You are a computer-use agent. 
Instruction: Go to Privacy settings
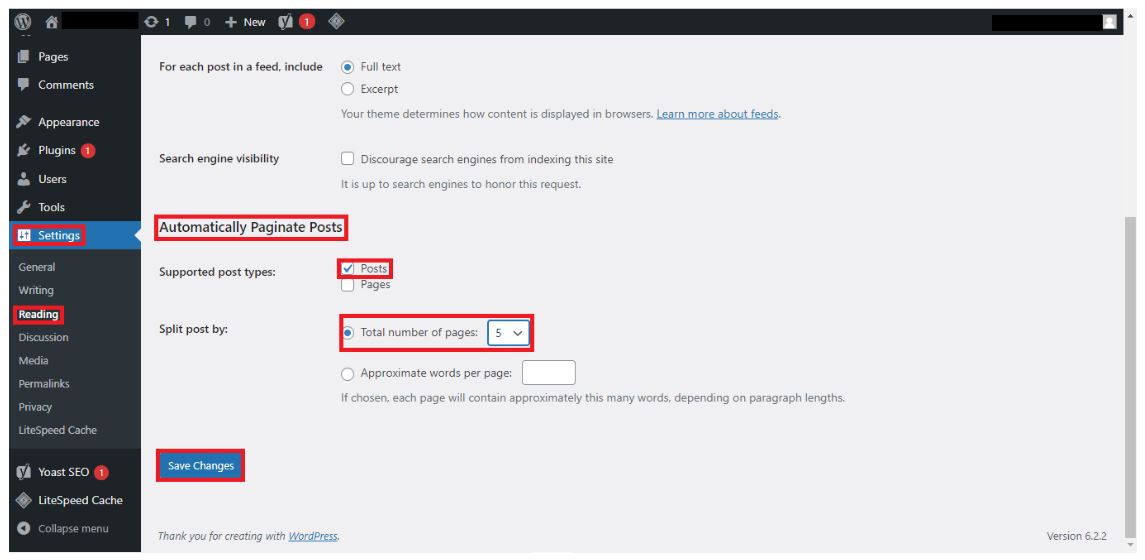point(36,407)
